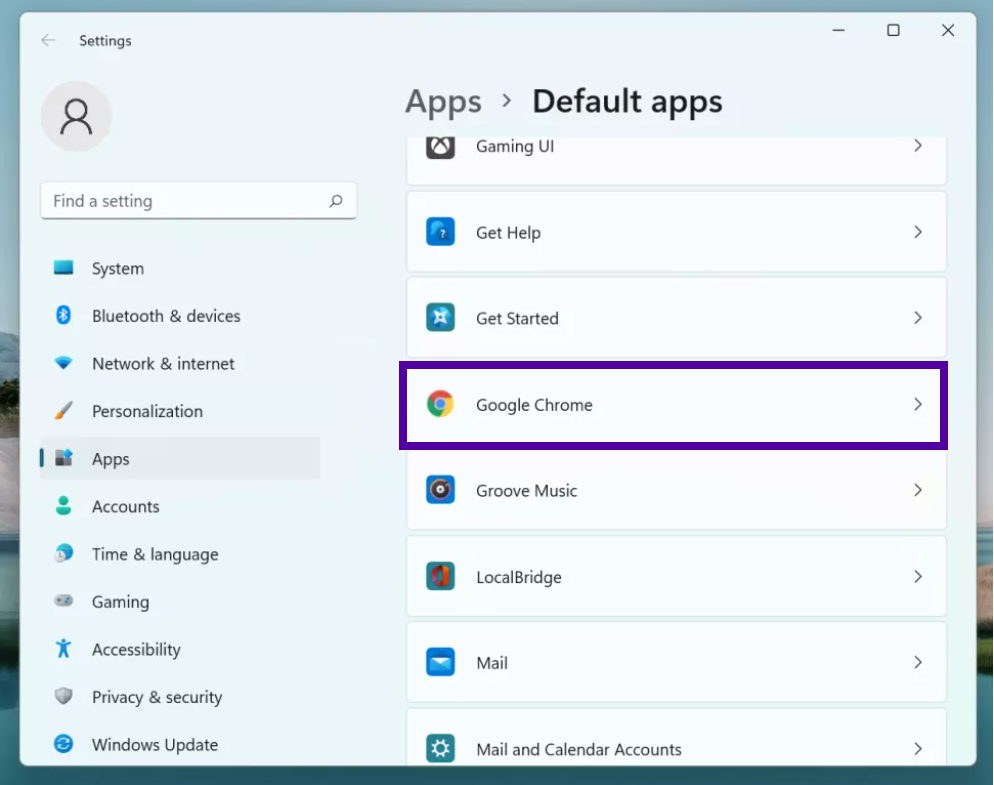Click the Gaming UI Xbox icon
994x785 pixels.
tap(440, 147)
